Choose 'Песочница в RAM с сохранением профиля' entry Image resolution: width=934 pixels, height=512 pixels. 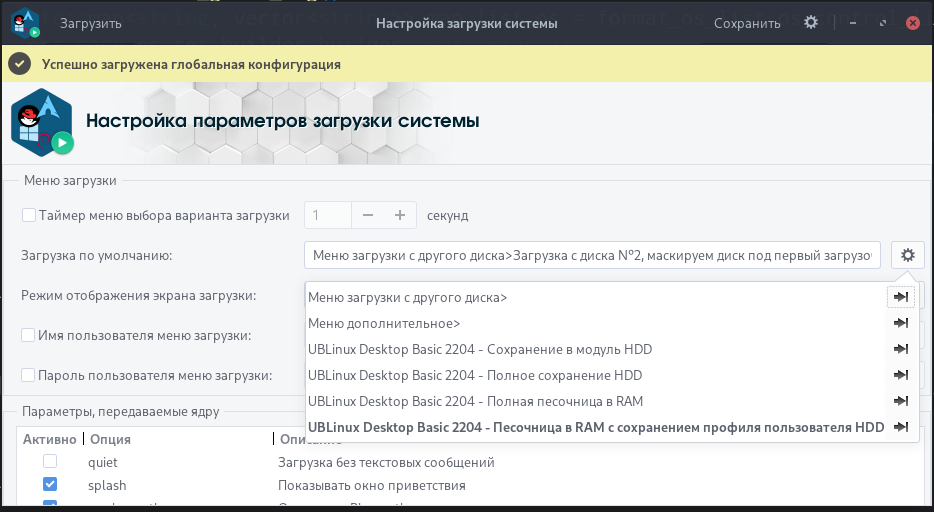[x=596, y=427]
